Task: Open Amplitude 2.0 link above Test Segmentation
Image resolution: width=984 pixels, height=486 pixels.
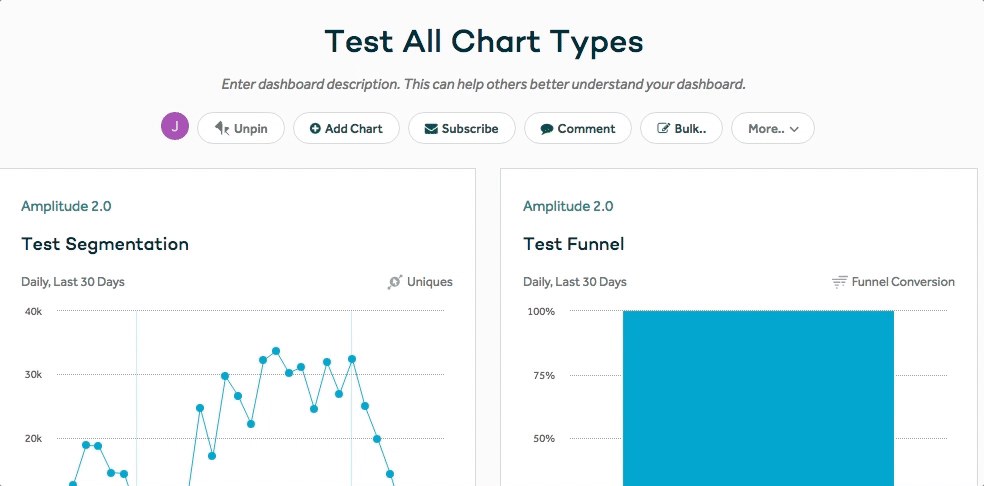Action: coord(66,206)
